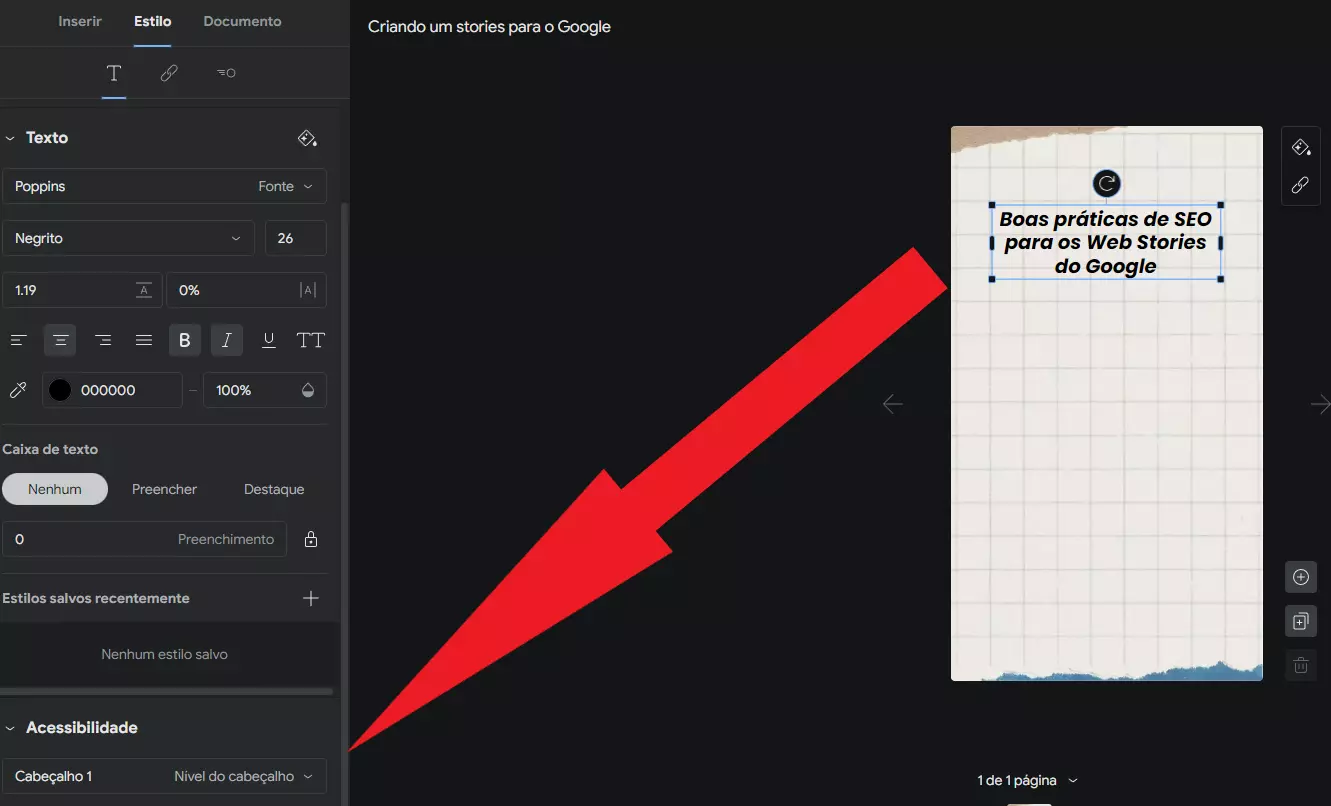
Task: Open the Cabeçalho 1 heading level dropdown
Action: click(164, 776)
